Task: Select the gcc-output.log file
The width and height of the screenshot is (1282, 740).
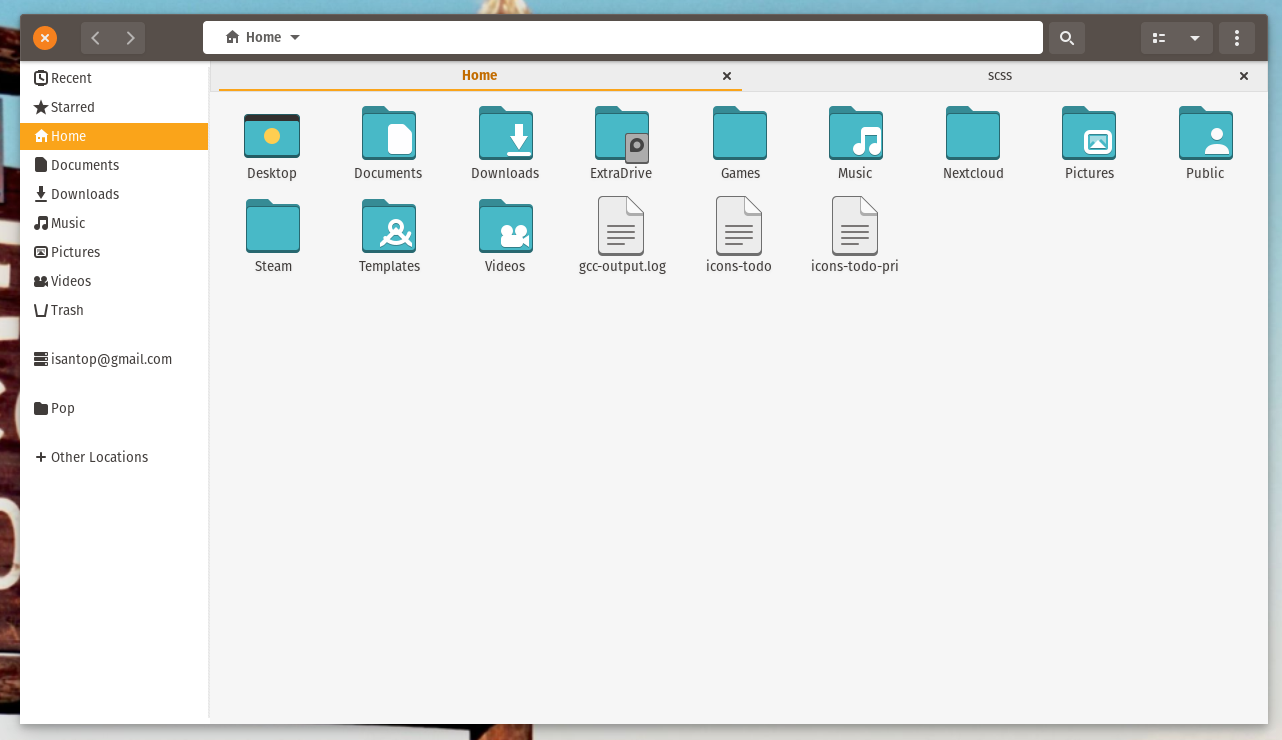Action: coord(621,234)
